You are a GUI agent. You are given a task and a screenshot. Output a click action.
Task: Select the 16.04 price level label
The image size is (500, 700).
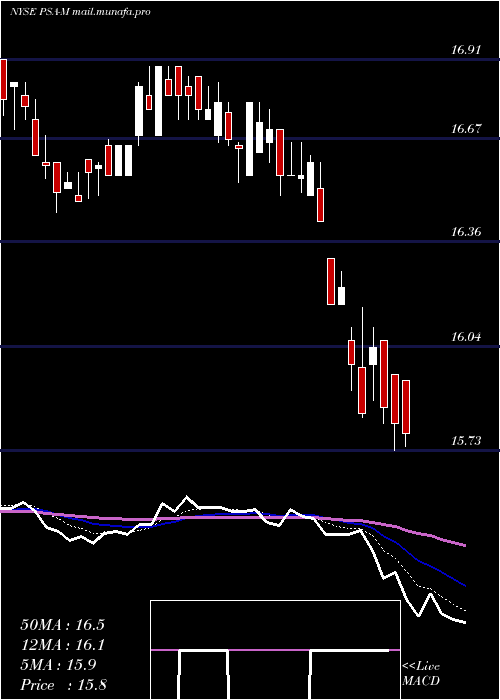coord(466,337)
